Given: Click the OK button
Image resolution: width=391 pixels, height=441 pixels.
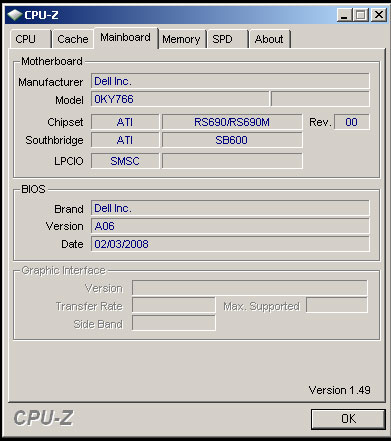Looking at the screenshot, I should 348,419.
